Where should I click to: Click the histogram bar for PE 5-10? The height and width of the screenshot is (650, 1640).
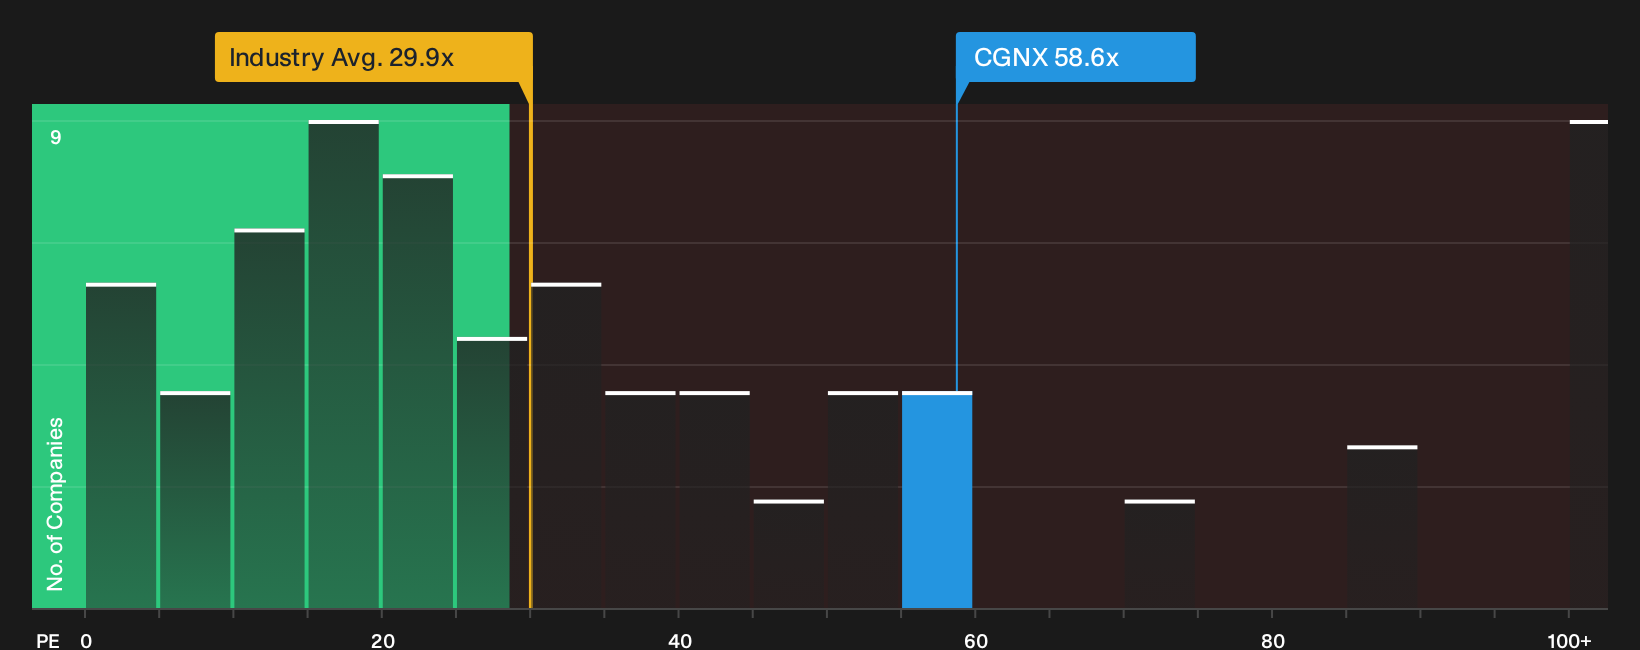tap(195, 500)
